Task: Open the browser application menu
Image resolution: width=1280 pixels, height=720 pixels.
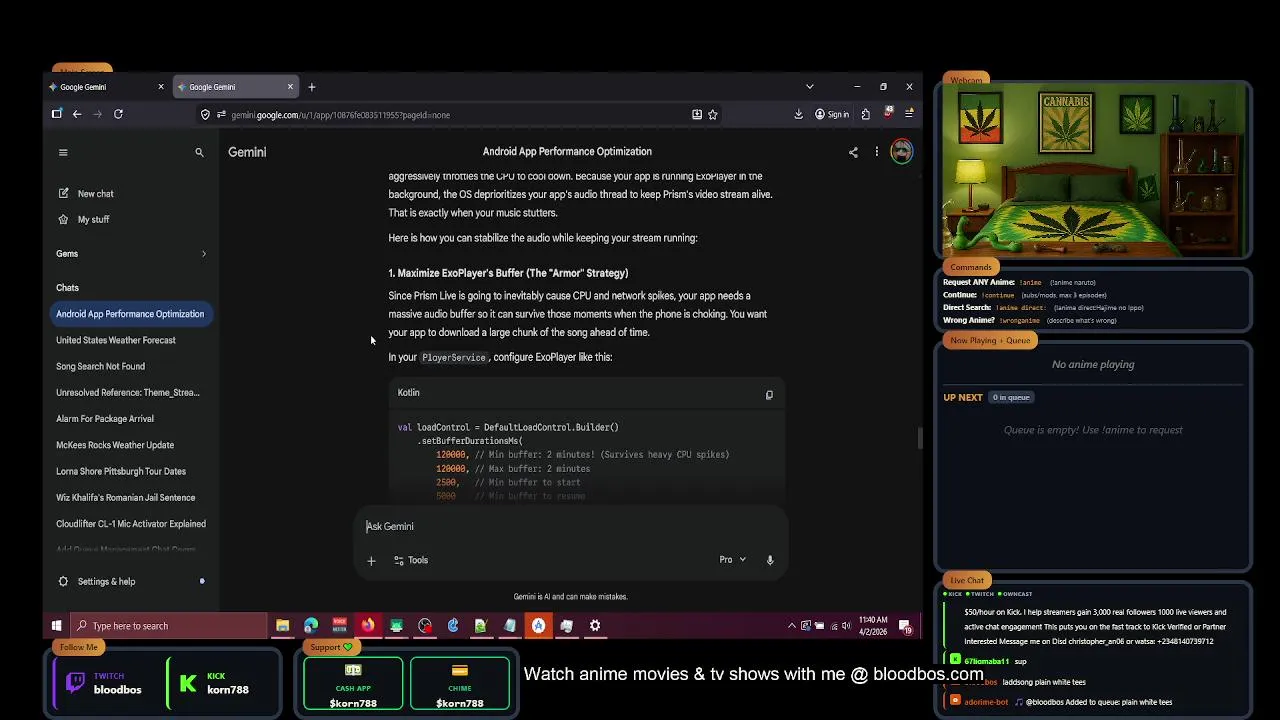Action: coord(909,114)
